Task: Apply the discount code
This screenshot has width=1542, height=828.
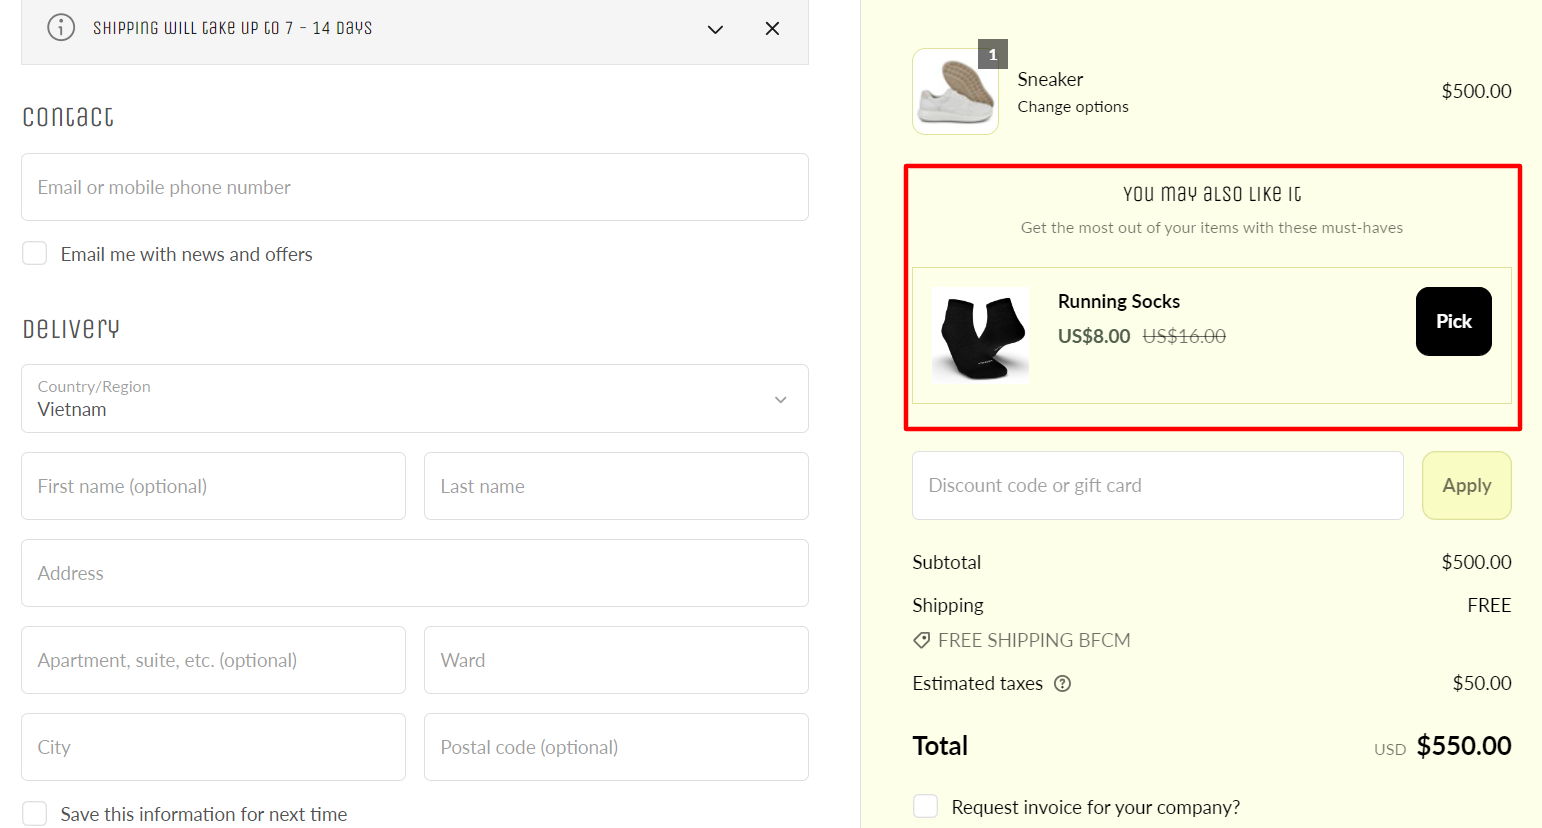Action: [x=1466, y=485]
